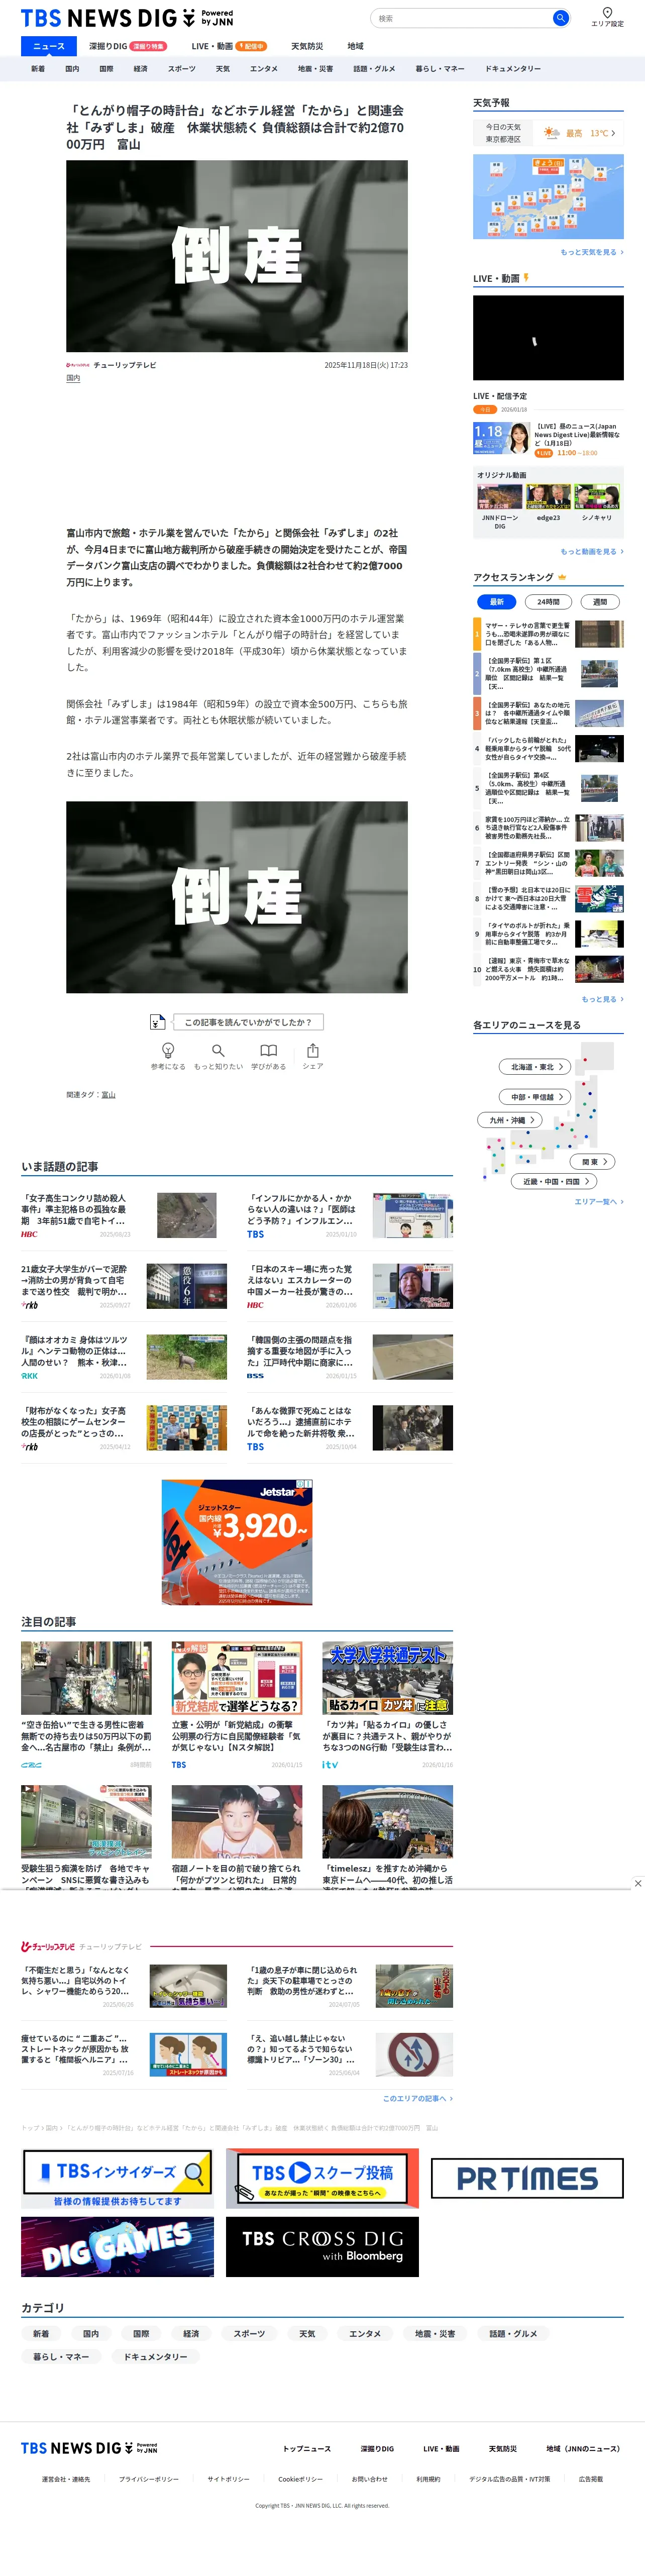Select the 最新 ranking filter
645x2576 pixels.
tap(496, 601)
